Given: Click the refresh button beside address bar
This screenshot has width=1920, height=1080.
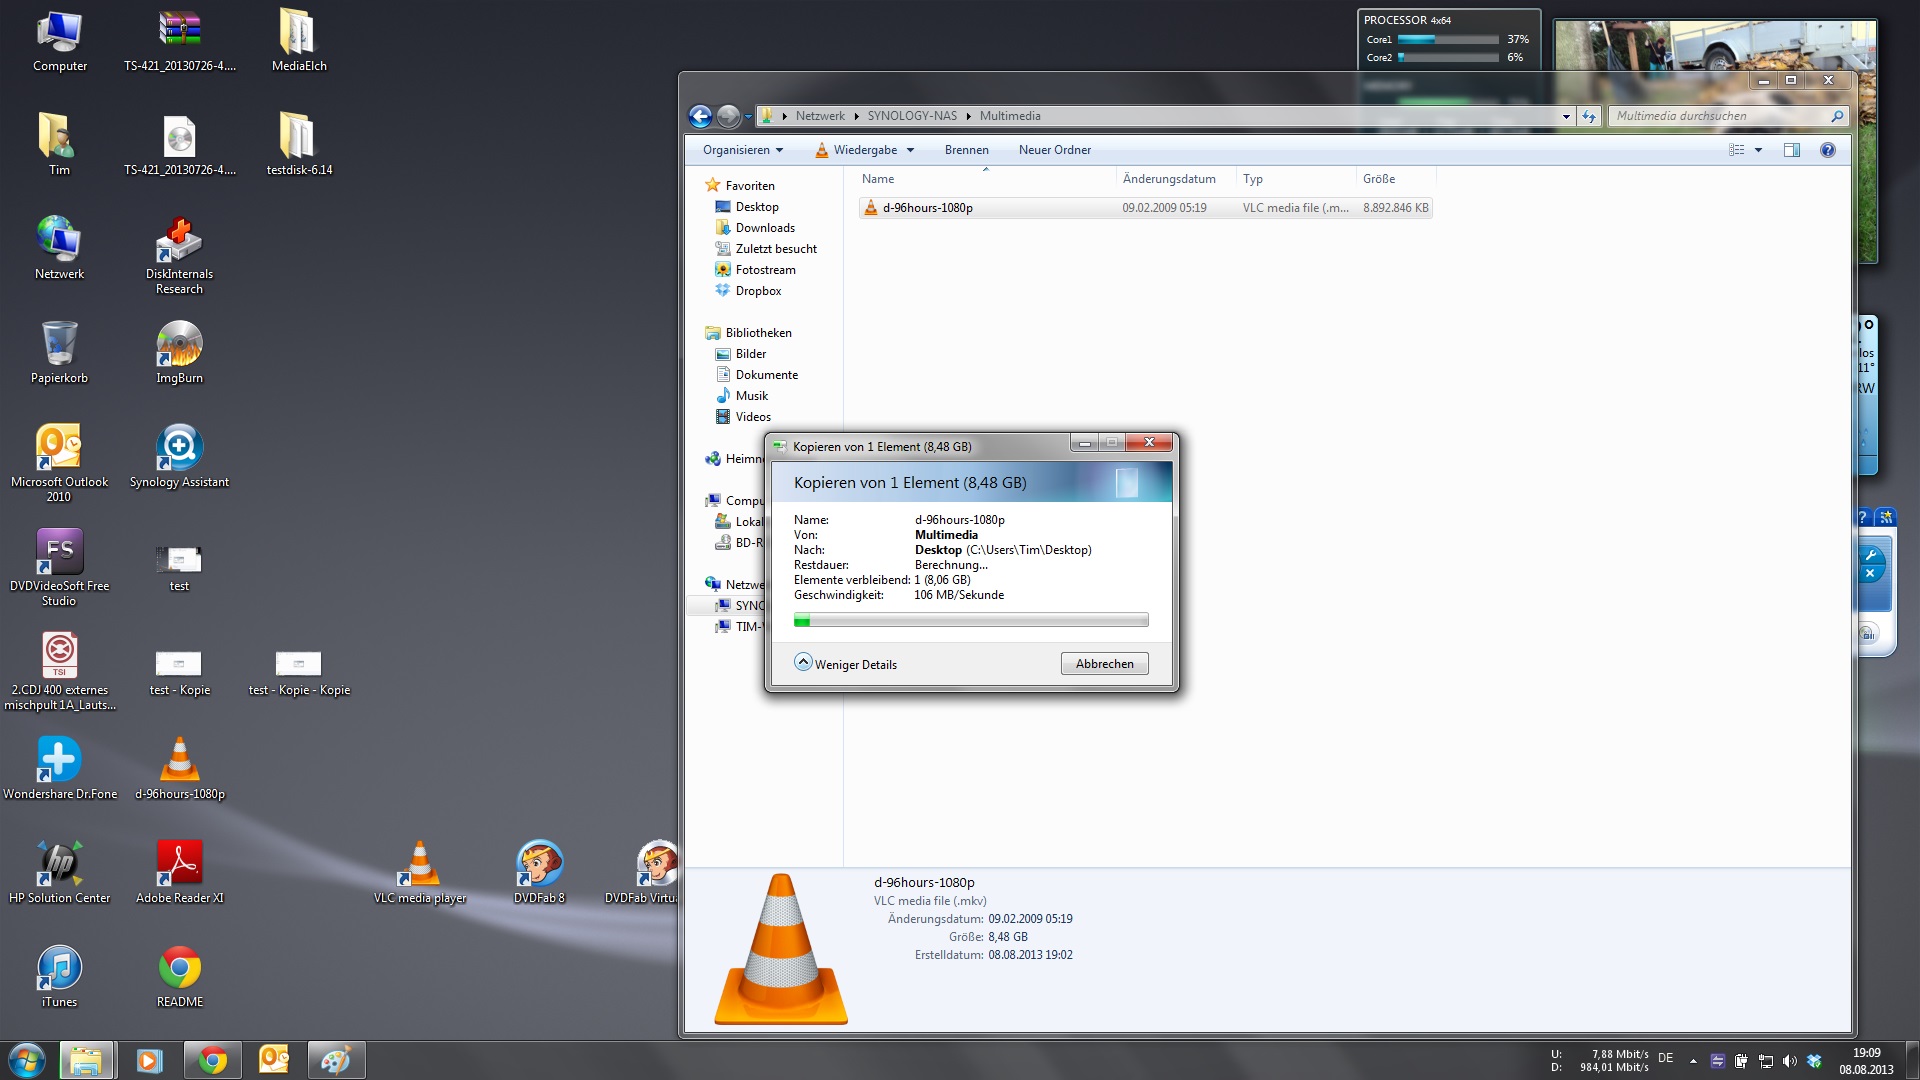Looking at the screenshot, I should click(x=1589, y=116).
